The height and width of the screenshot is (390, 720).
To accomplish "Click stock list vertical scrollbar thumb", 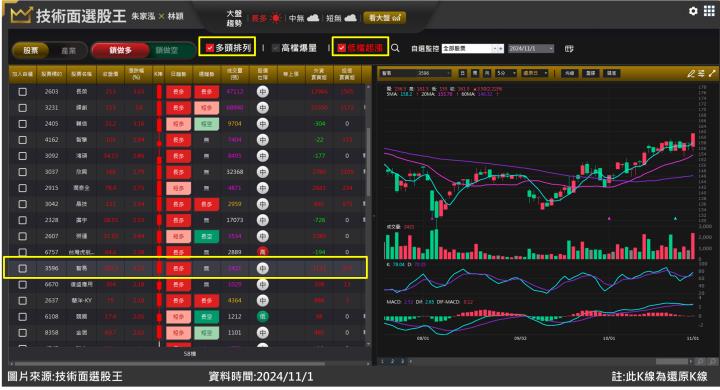I will coord(368,161).
